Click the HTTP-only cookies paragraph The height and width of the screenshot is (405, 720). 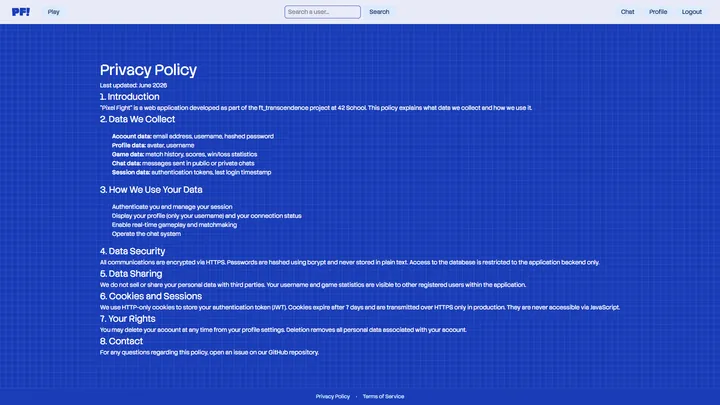click(360, 308)
